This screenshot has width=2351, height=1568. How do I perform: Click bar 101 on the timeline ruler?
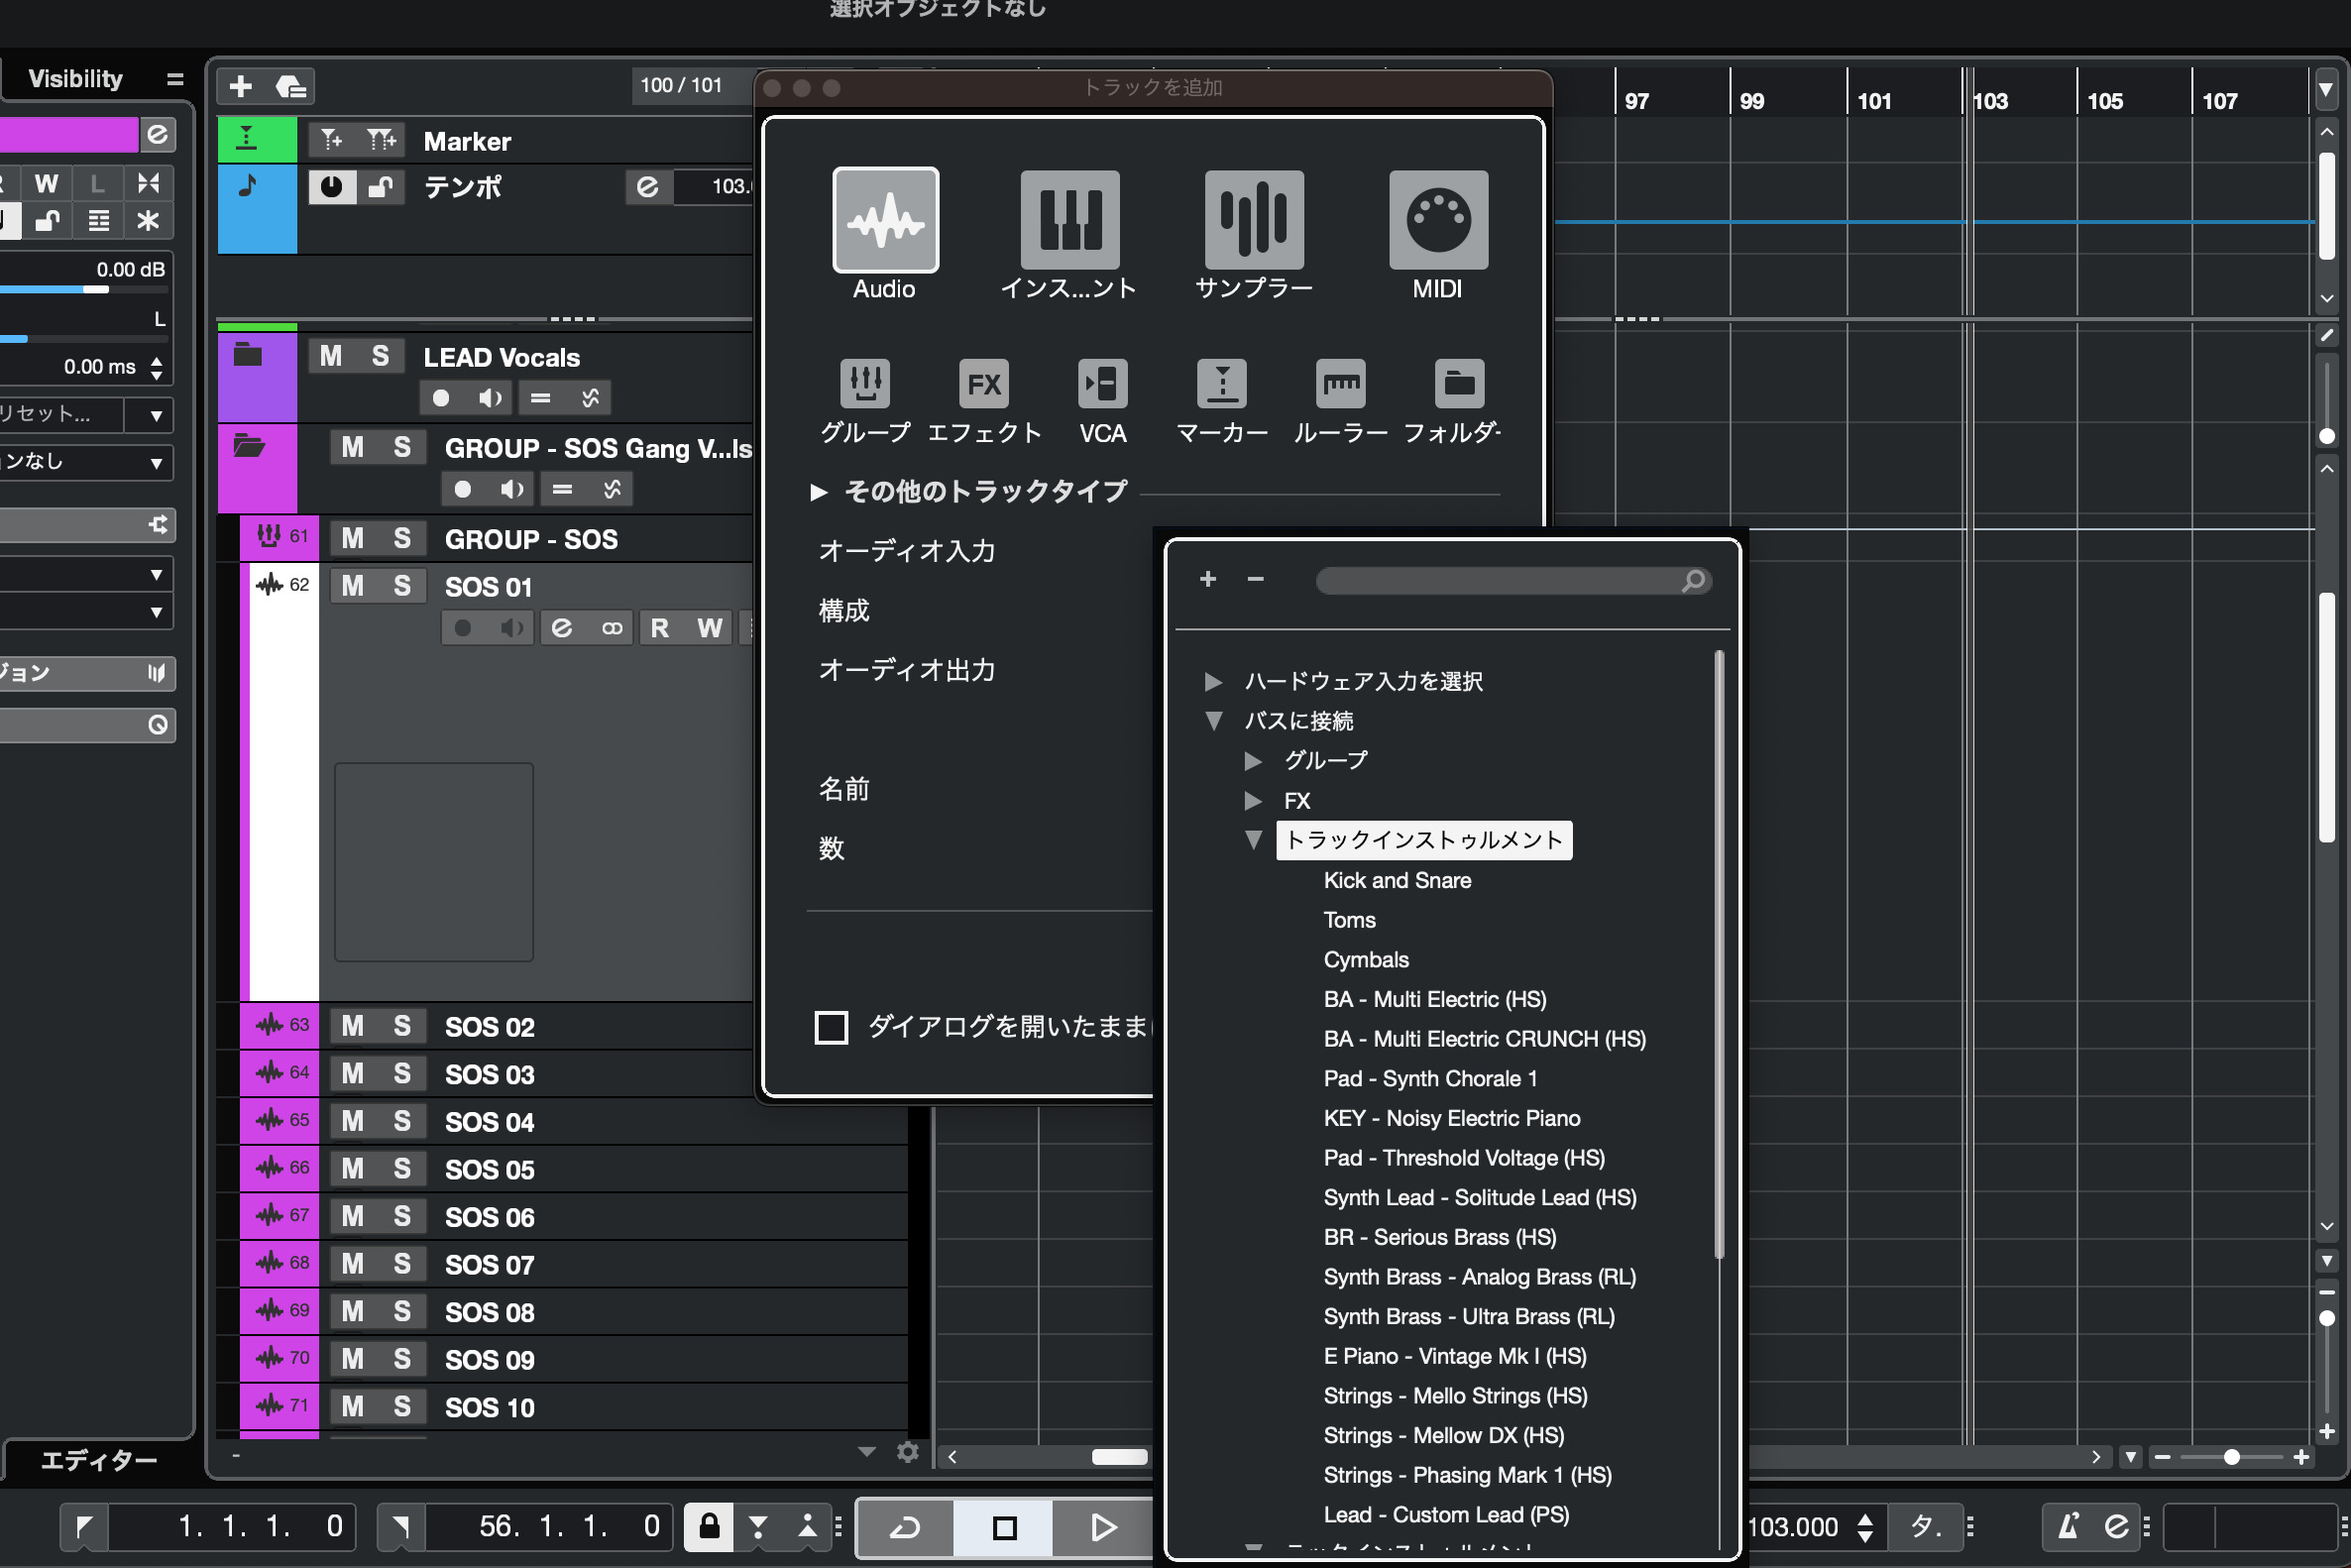pyautogui.click(x=1873, y=101)
